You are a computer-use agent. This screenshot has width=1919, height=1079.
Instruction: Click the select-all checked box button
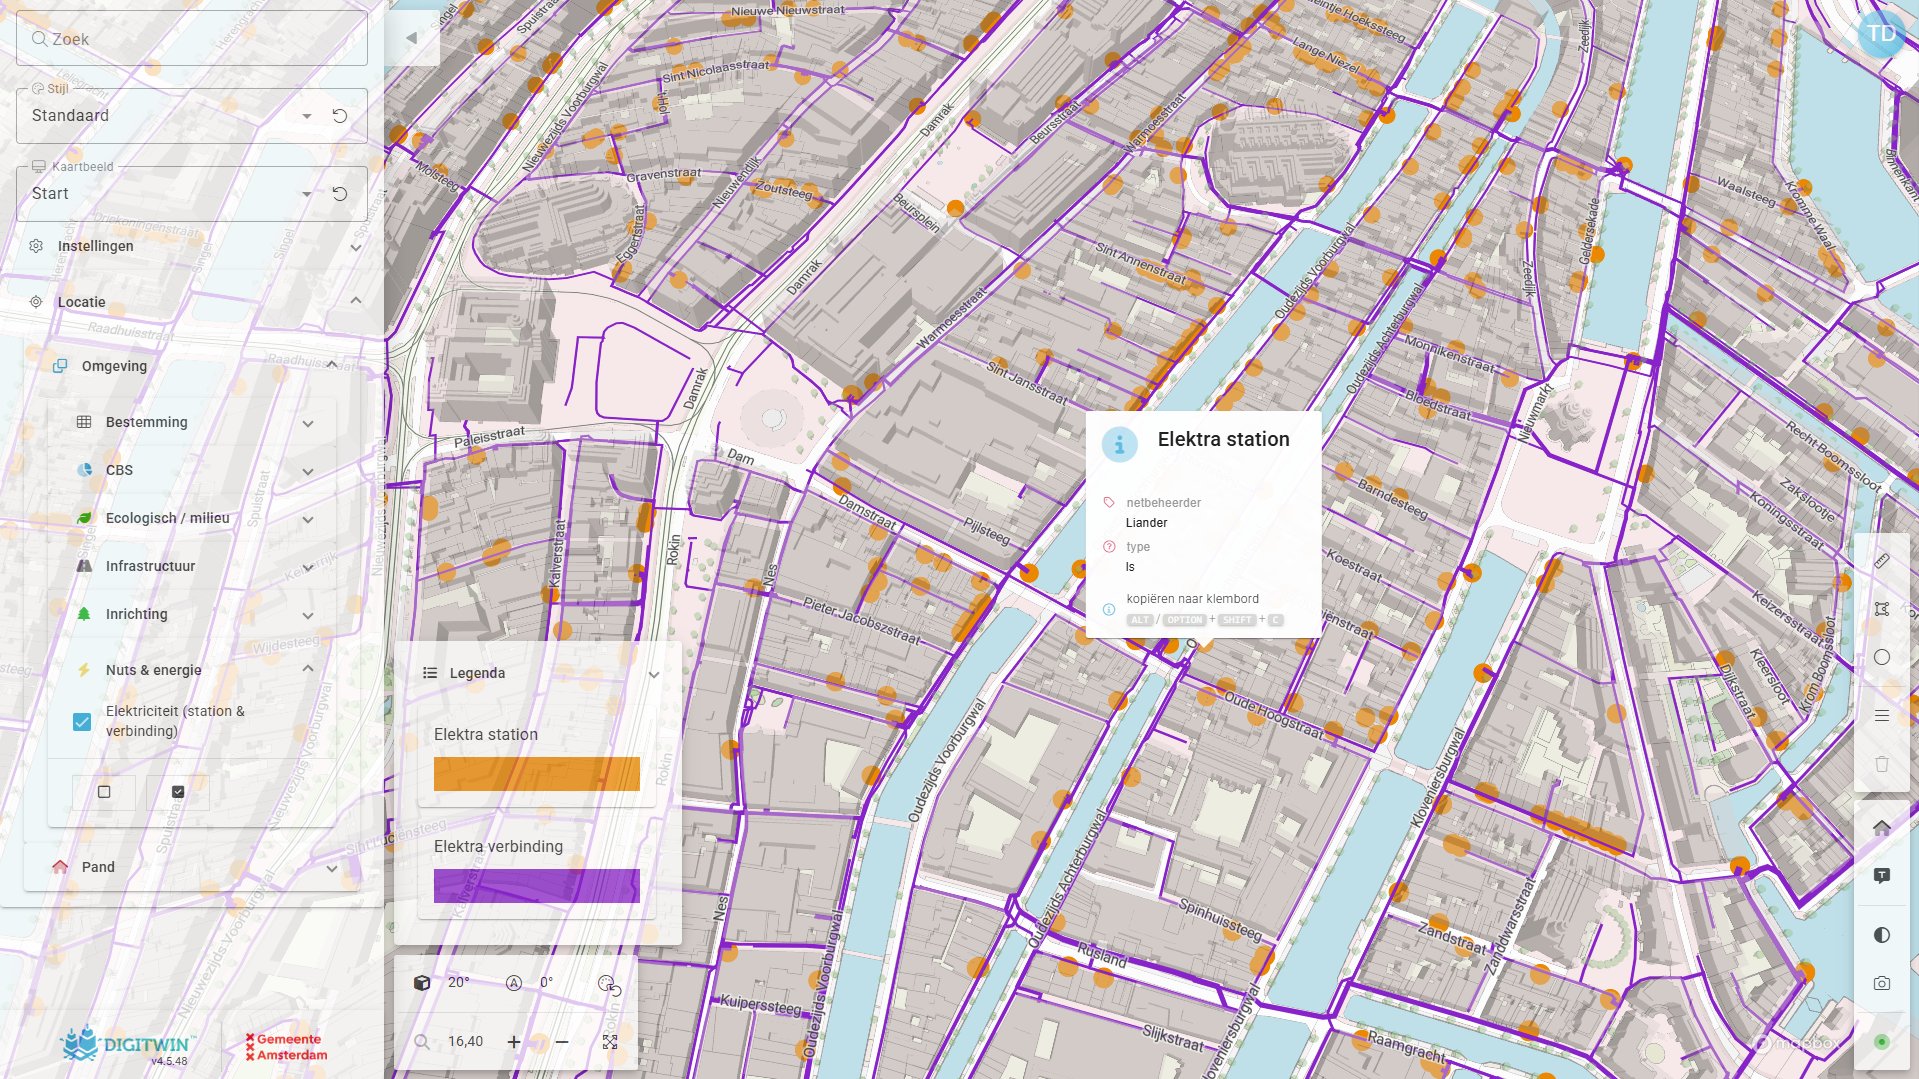(178, 792)
